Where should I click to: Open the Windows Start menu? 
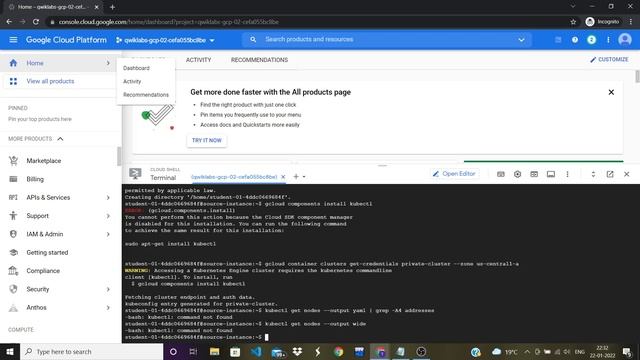click(10, 351)
